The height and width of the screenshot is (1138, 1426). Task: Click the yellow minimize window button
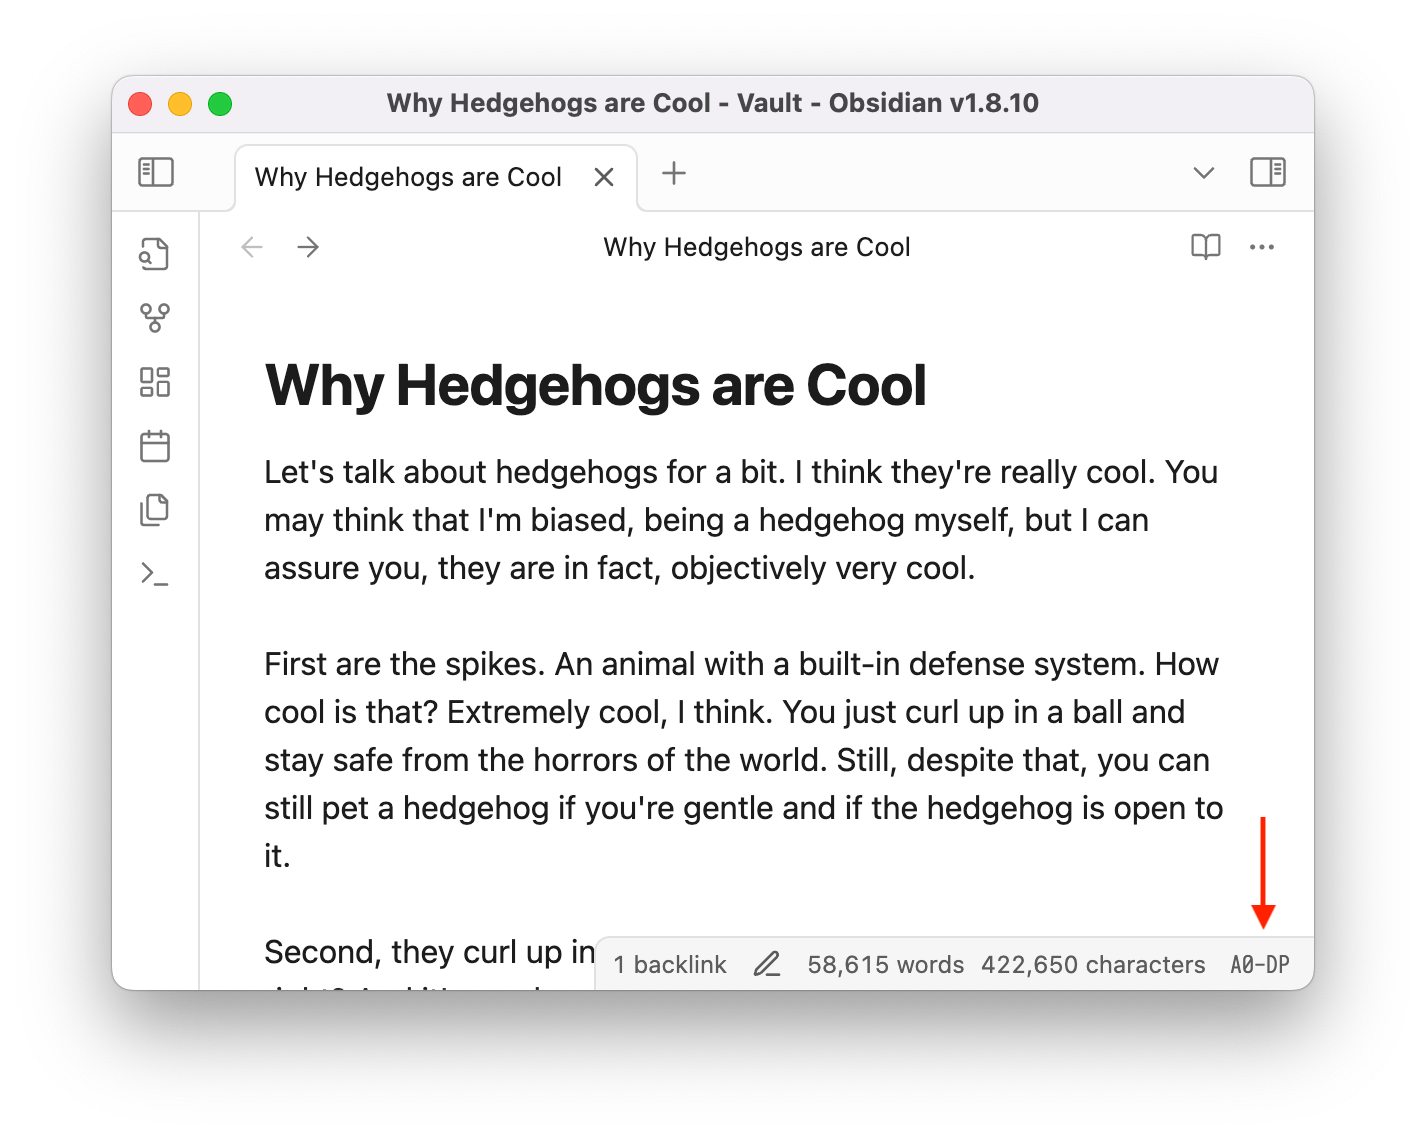click(180, 104)
